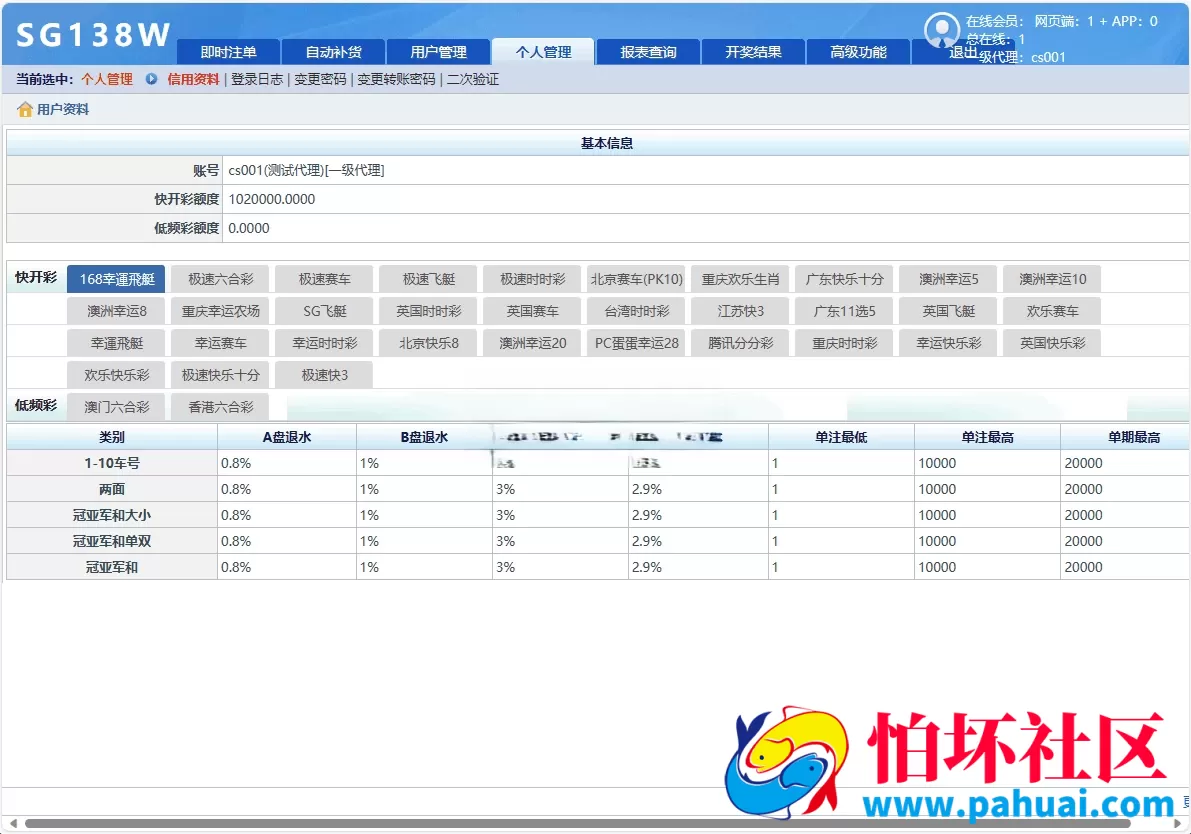Select 北京赛车(PK10) game button
1191x834 pixels.
[x=637, y=279]
